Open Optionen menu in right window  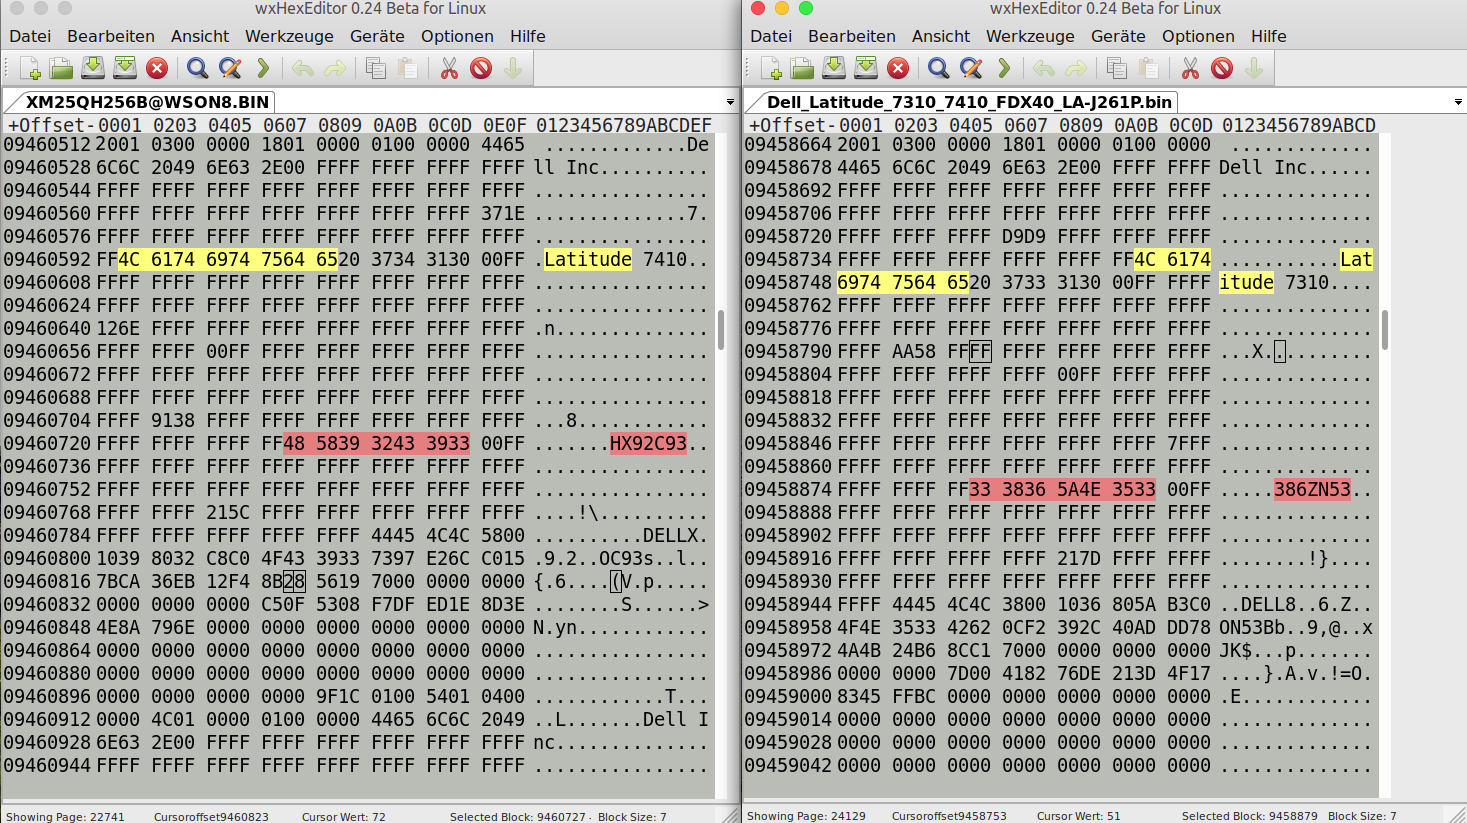pos(1198,36)
